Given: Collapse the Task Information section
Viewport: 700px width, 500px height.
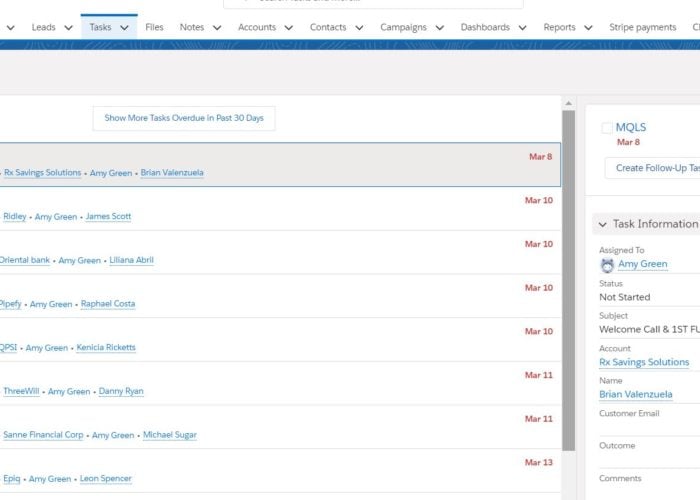Looking at the screenshot, I should click(x=603, y=225).
